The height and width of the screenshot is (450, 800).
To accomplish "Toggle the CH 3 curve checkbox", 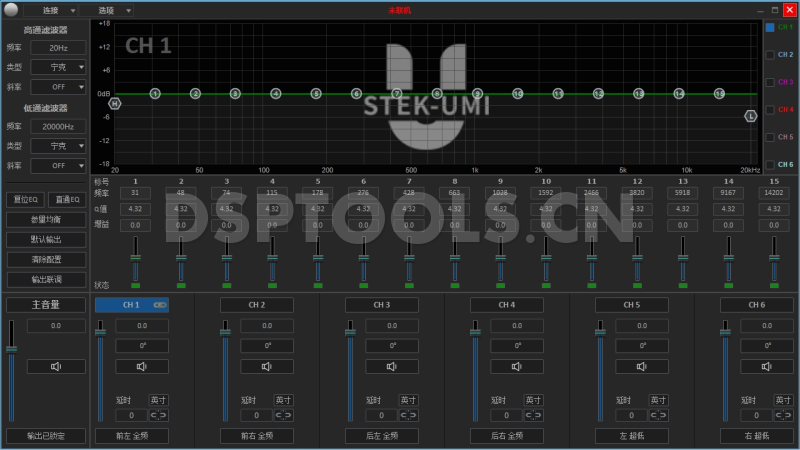I will coord(770,82).
